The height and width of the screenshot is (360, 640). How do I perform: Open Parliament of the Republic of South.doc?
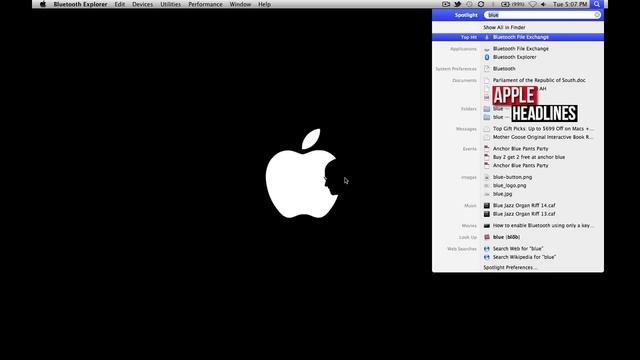[x=539, y=80]
